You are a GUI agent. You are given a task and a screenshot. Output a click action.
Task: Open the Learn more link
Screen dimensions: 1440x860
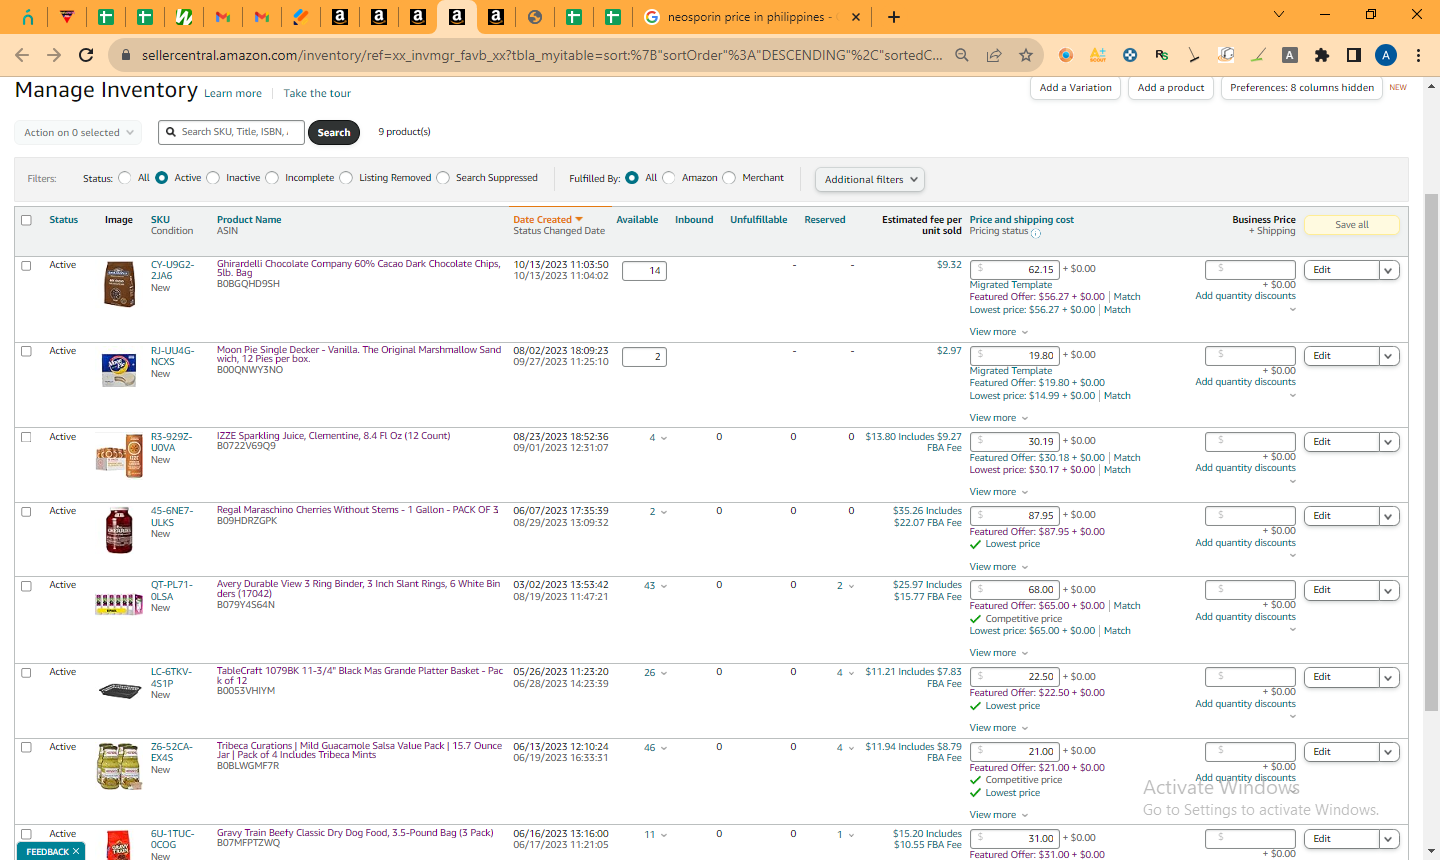pos(233,94)
